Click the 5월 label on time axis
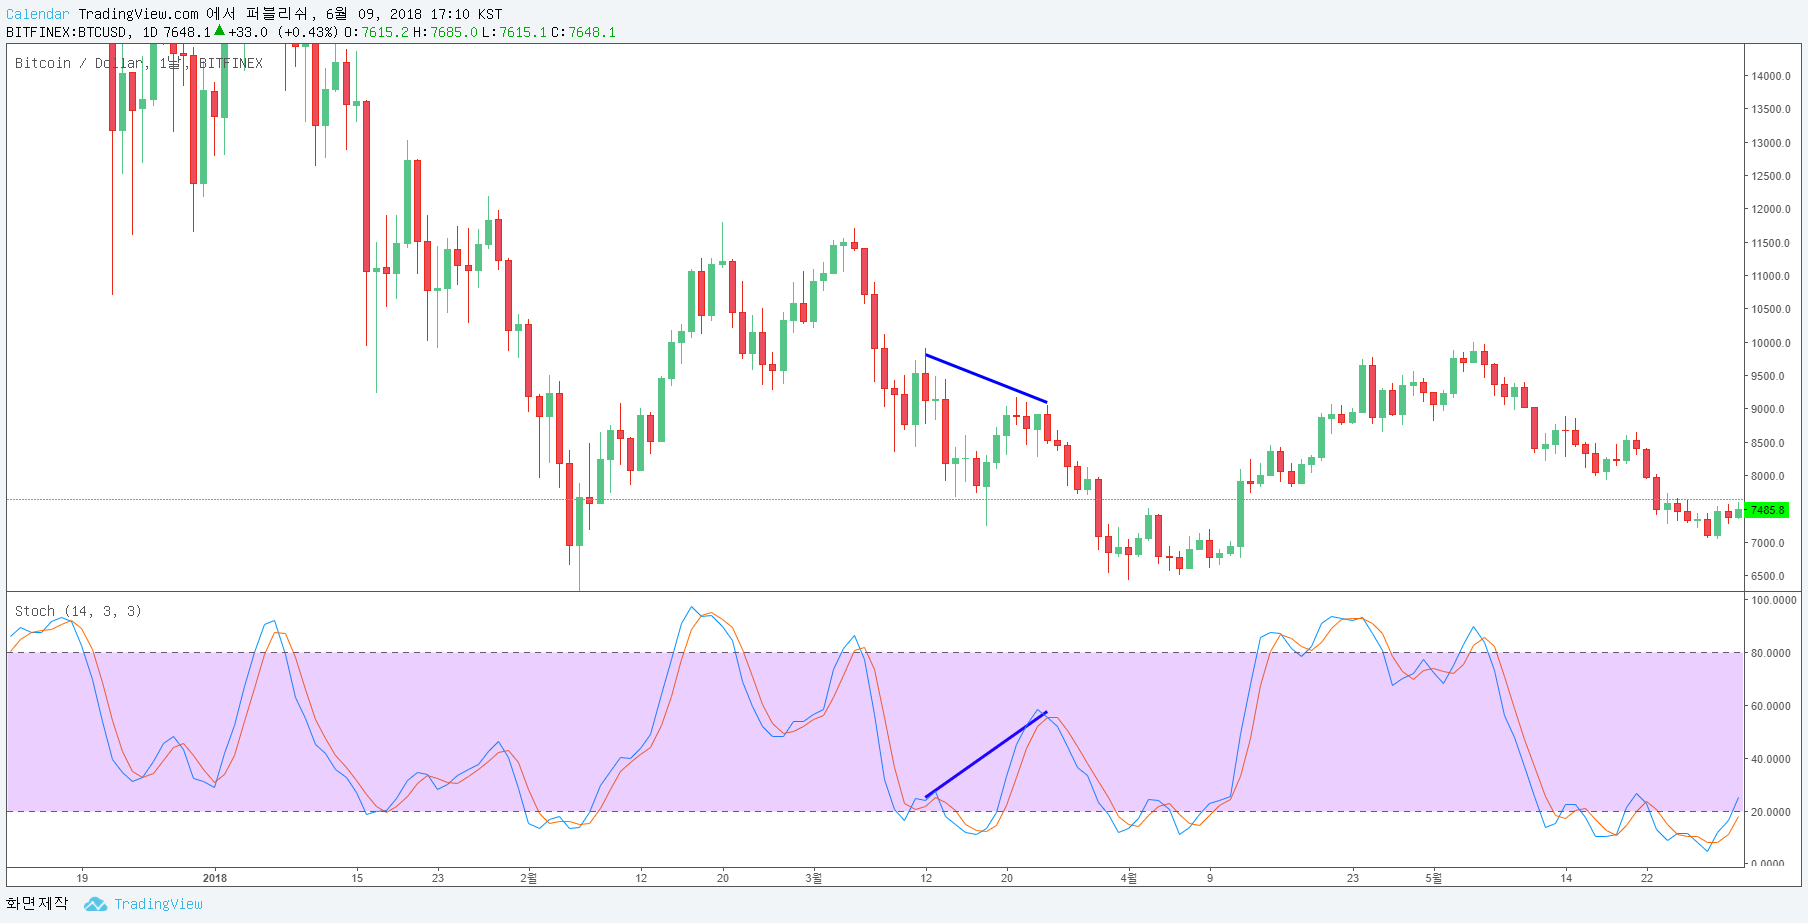This screenshot has width=1808, height=923. coord(1434,878)
